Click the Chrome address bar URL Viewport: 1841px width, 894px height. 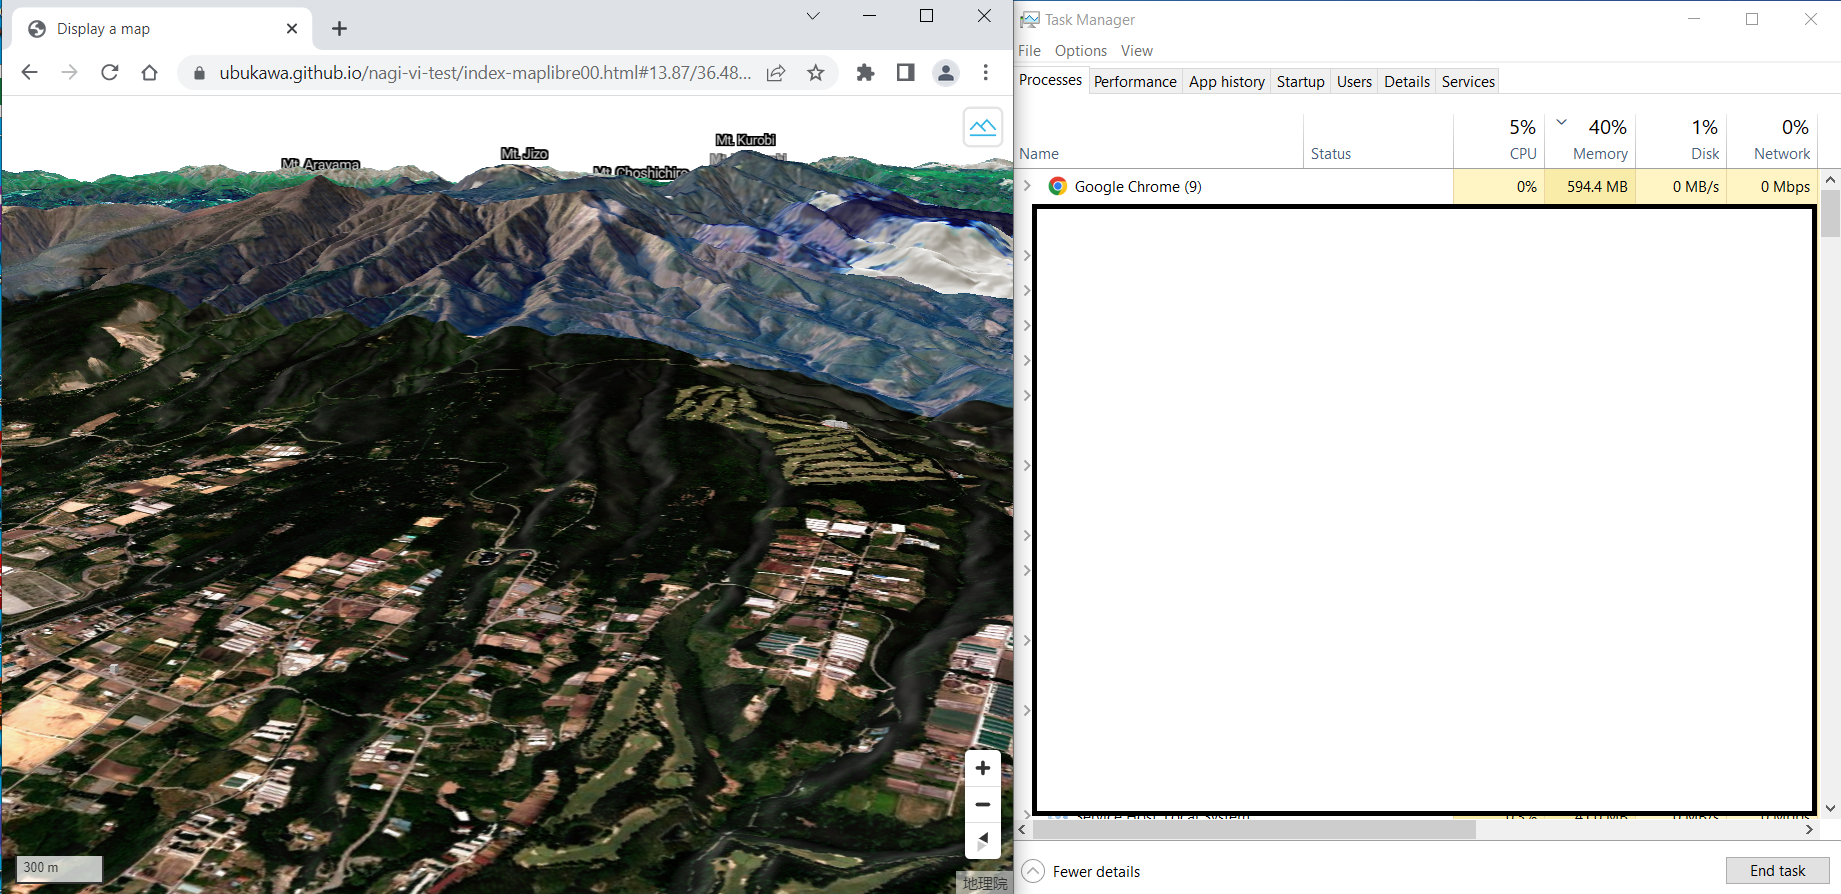coord(485,73)
